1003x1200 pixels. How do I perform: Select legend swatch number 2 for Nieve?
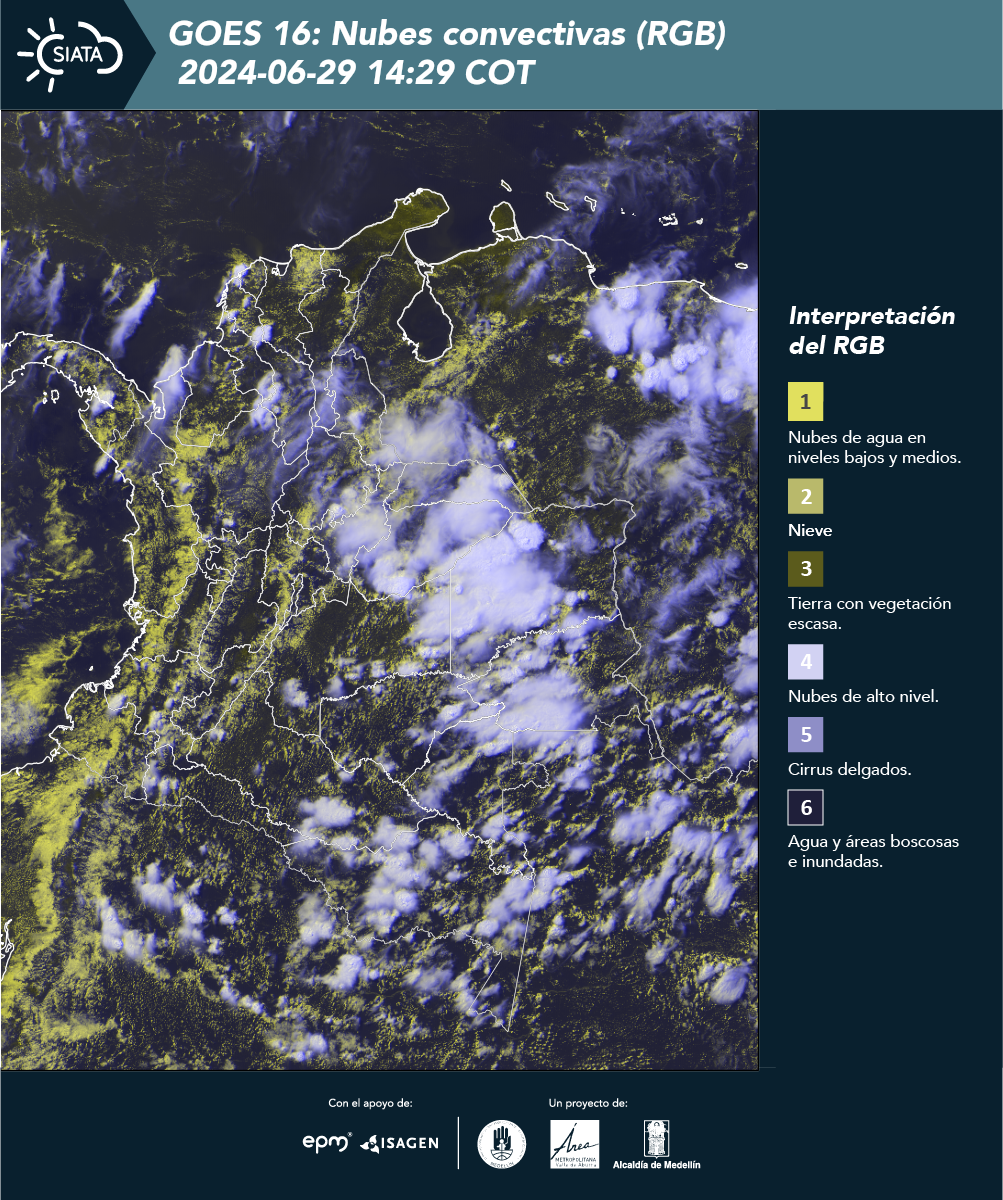(x=805, y=496)
